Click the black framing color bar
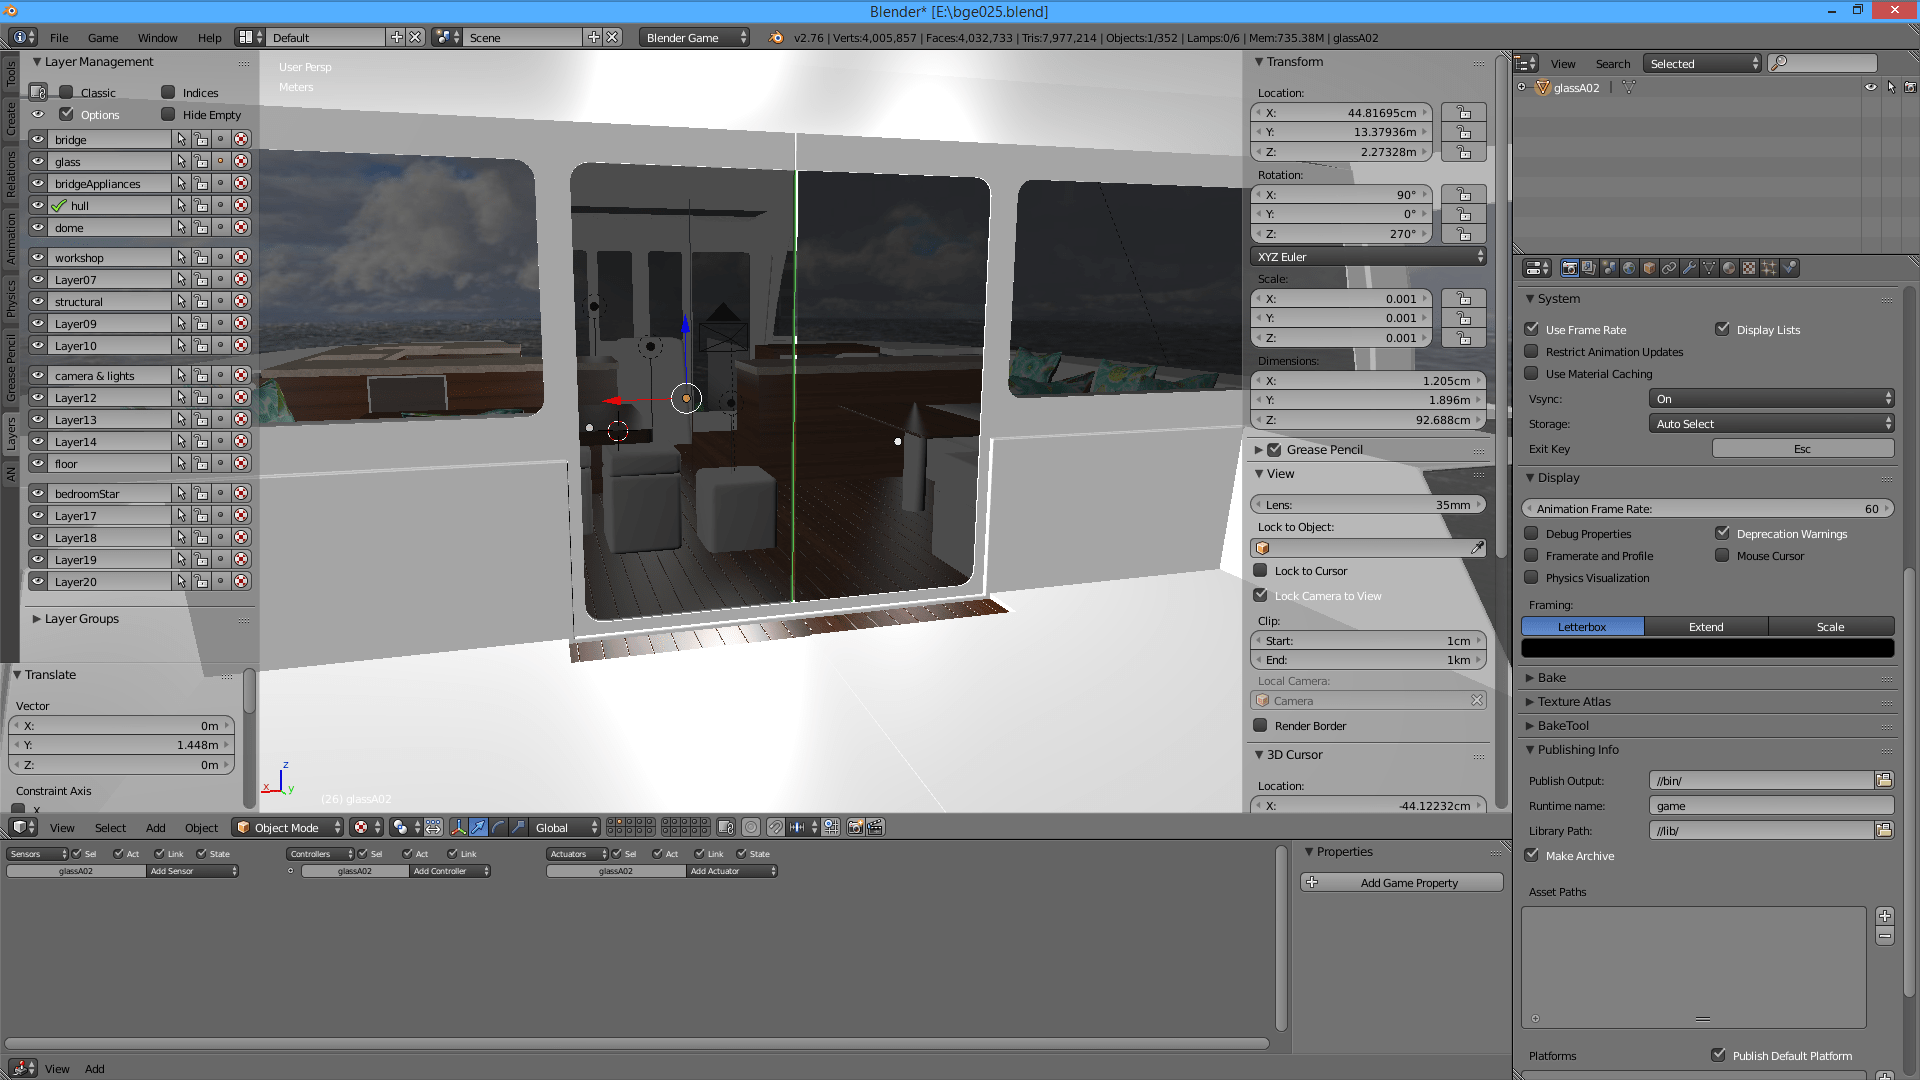Screen dimensions: 1920x1080 tap(1707, 649)
